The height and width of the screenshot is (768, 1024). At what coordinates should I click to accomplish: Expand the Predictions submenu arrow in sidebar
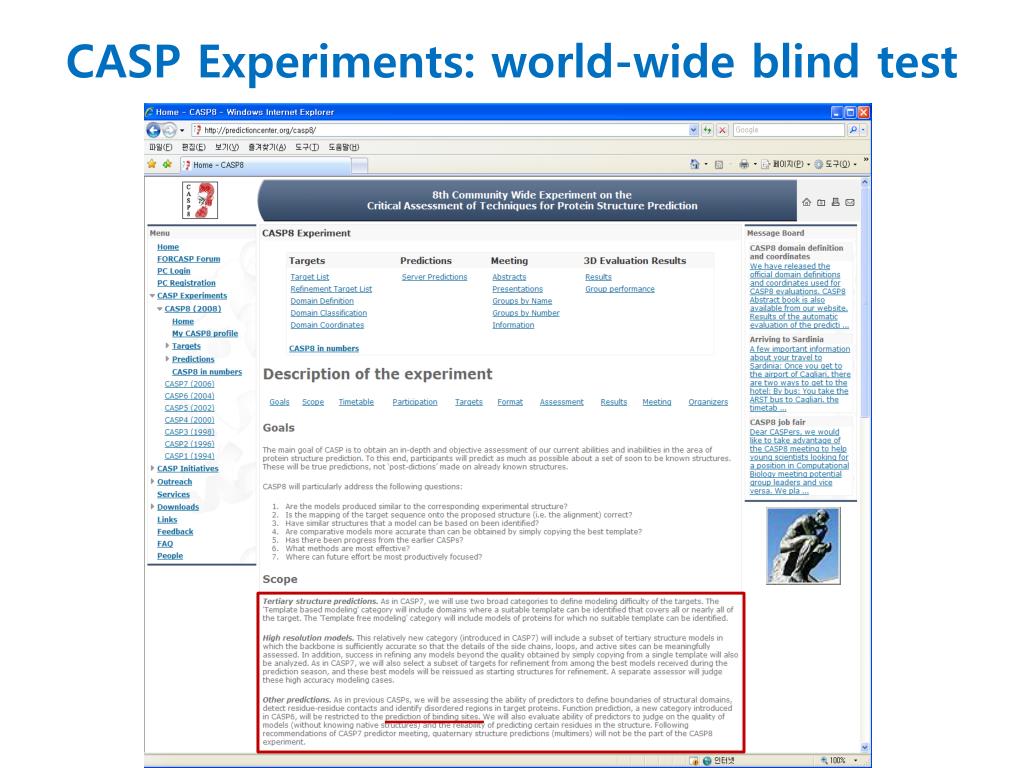click(167, 359)
